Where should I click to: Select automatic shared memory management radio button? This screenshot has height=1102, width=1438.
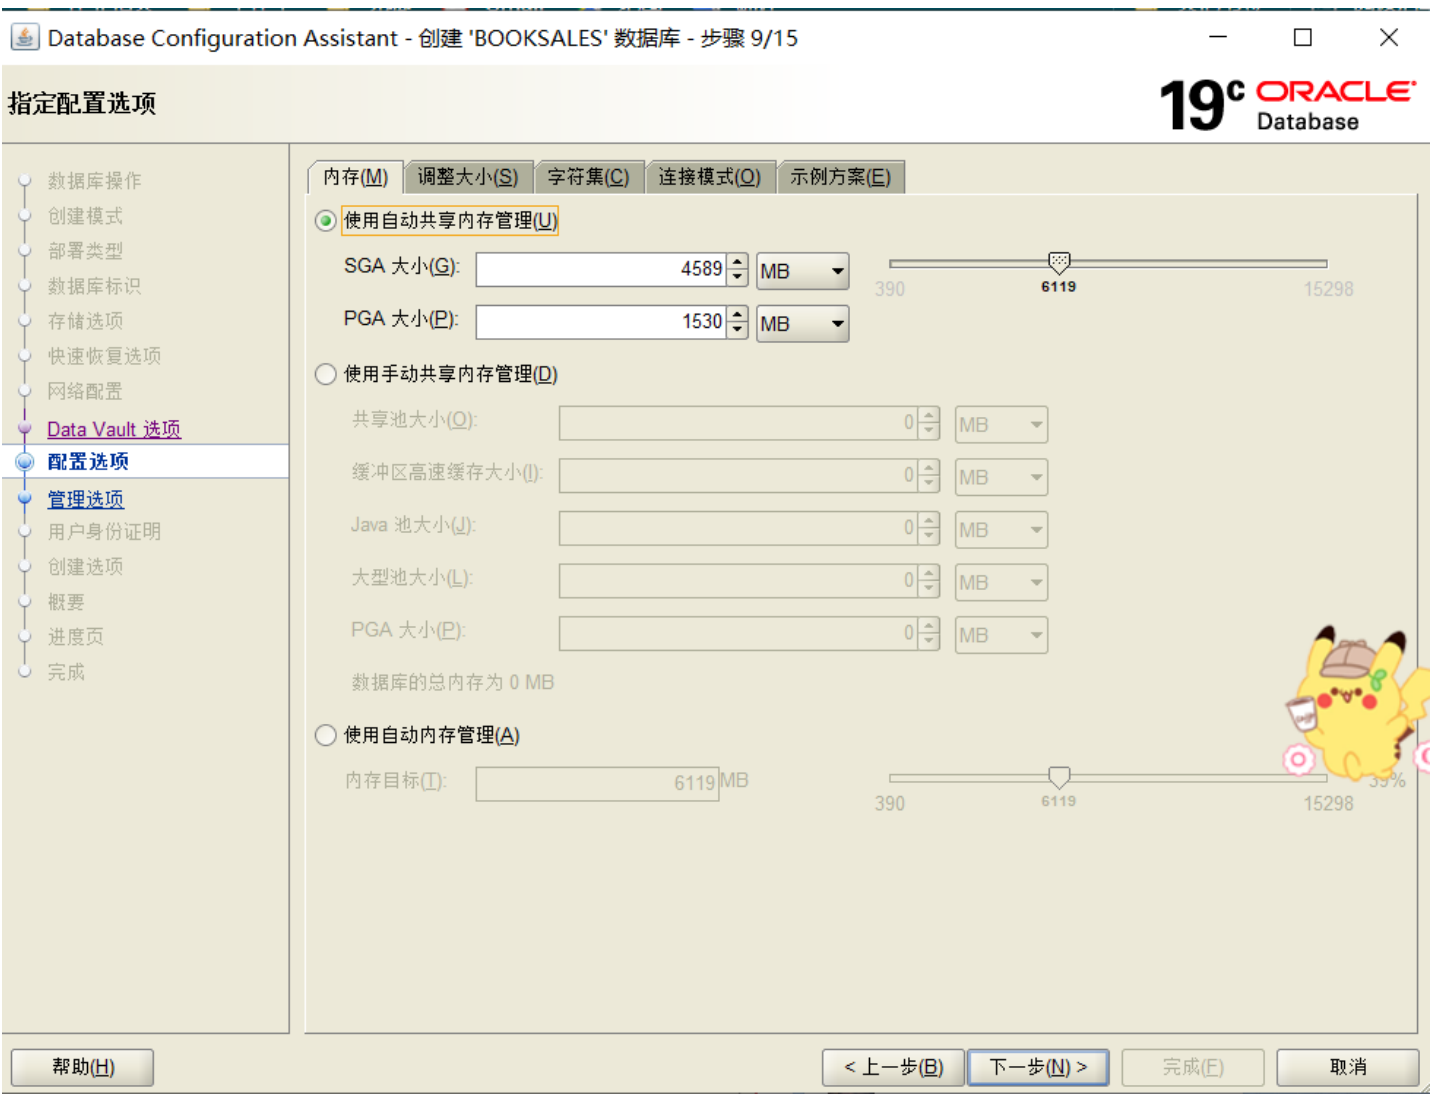[325, 221]
